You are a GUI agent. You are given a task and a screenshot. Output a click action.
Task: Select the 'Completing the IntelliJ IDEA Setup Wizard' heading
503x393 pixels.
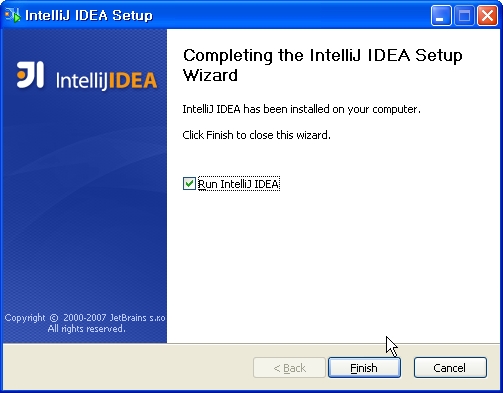(323, 65)
